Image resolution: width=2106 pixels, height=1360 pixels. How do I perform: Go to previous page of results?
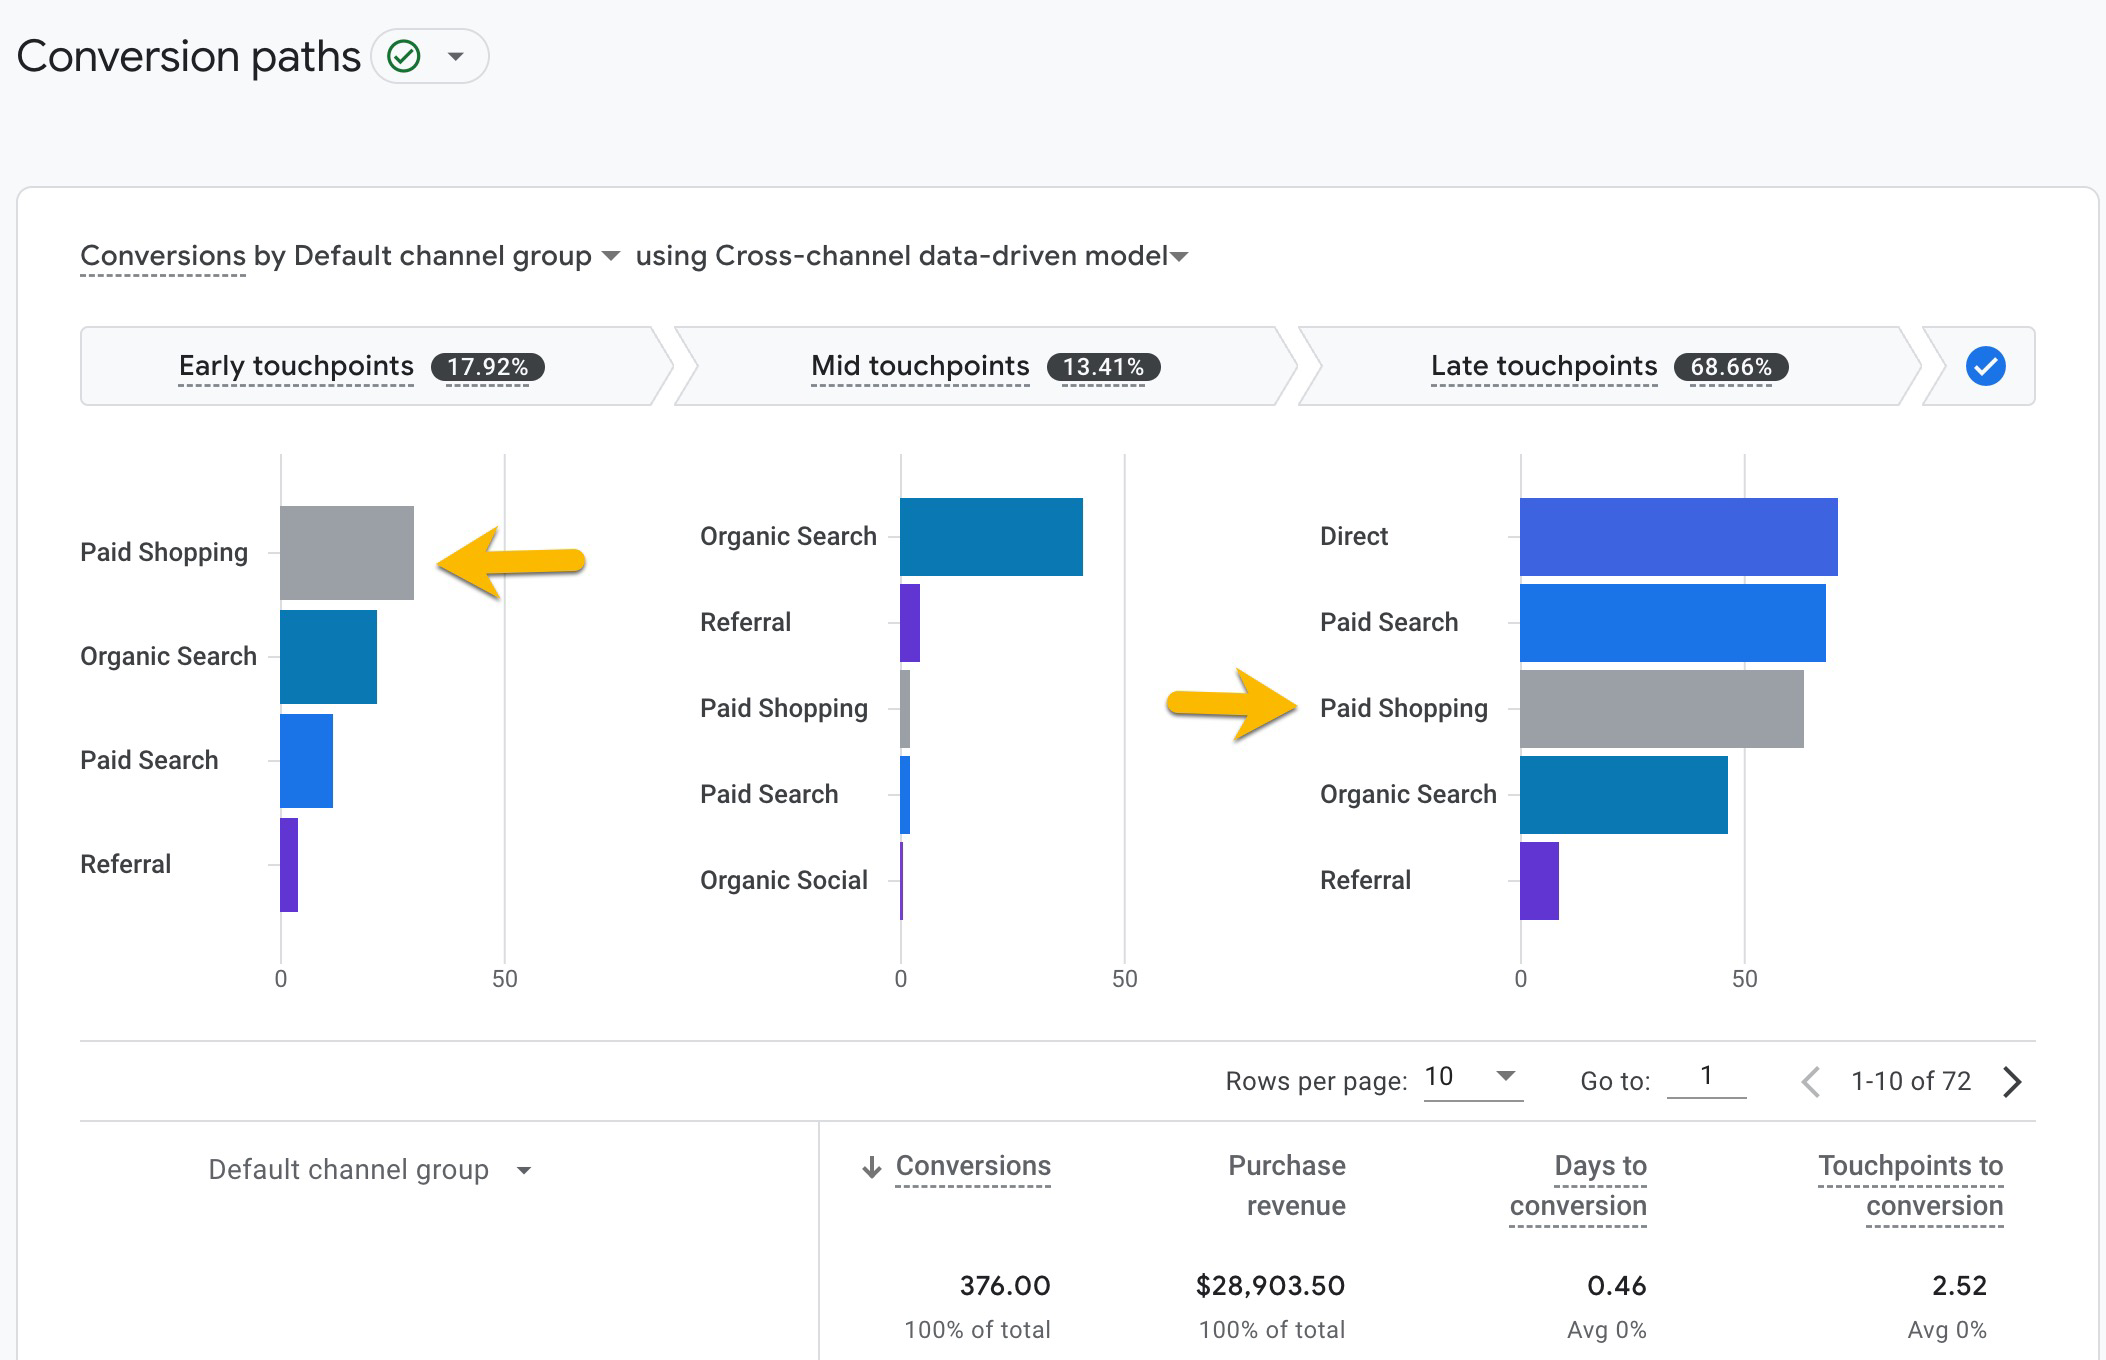click(x=1810, y=1081)
